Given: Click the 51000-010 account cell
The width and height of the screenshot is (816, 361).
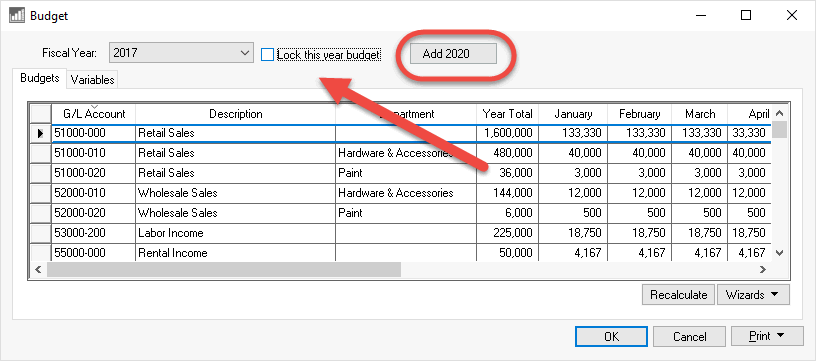Looking at the screenshot, I should click(x=94, y=153).
